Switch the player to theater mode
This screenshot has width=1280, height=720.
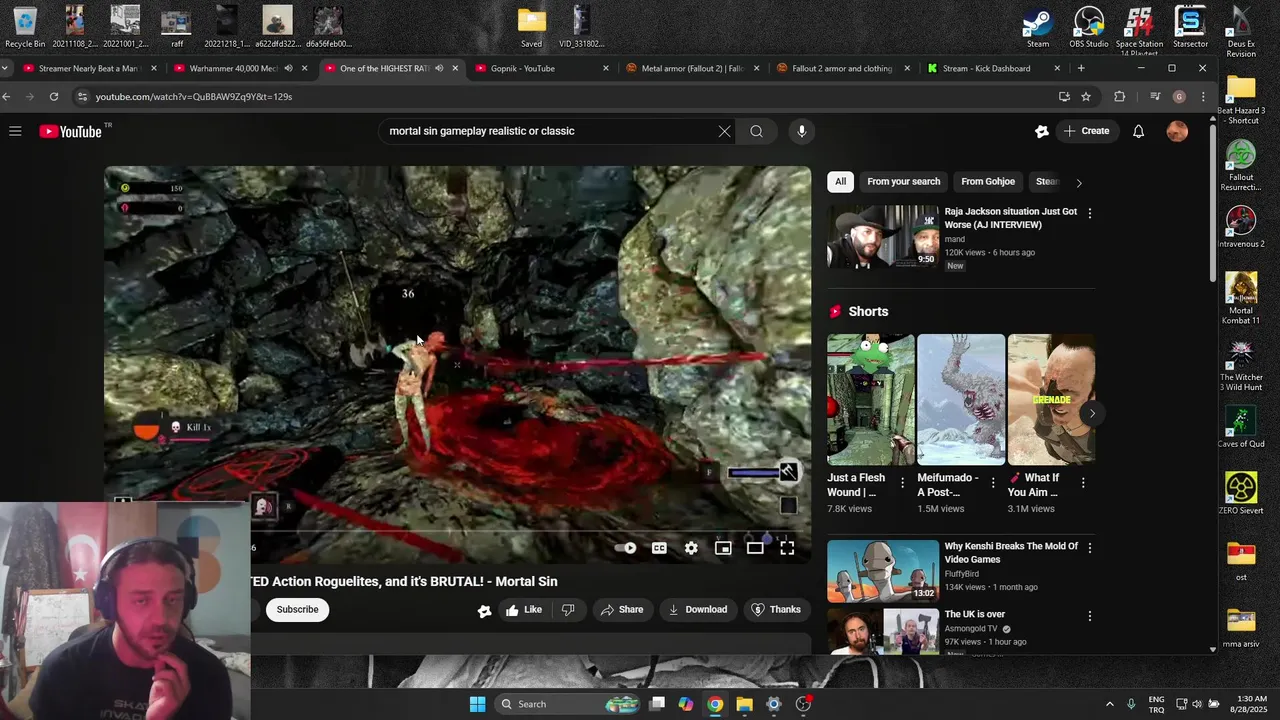point(755,548)
